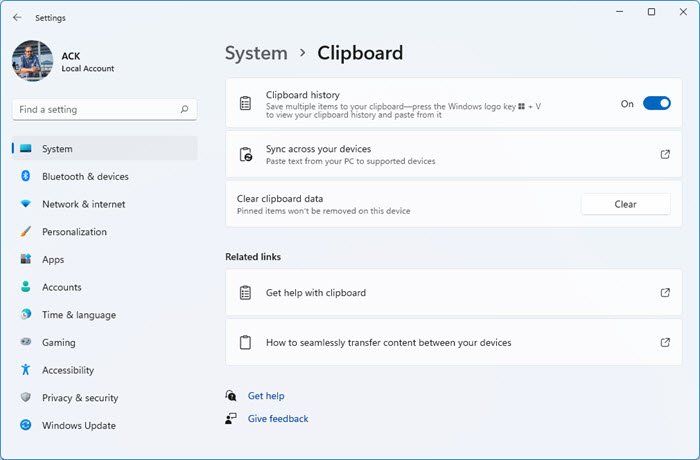Click the Network & internet wifi icon

[x=25, y=204]
